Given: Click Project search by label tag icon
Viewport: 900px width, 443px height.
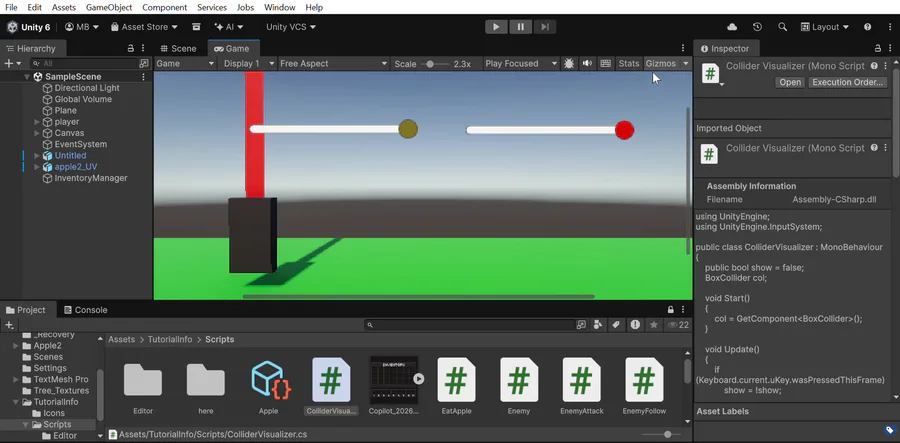Looking at the screenshot, I should pyautogui.click(x=616, y=325).
